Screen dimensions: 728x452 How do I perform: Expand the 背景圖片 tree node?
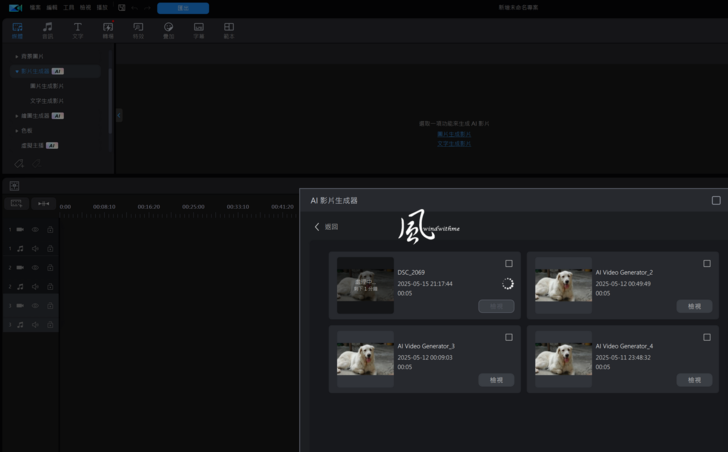16,56
